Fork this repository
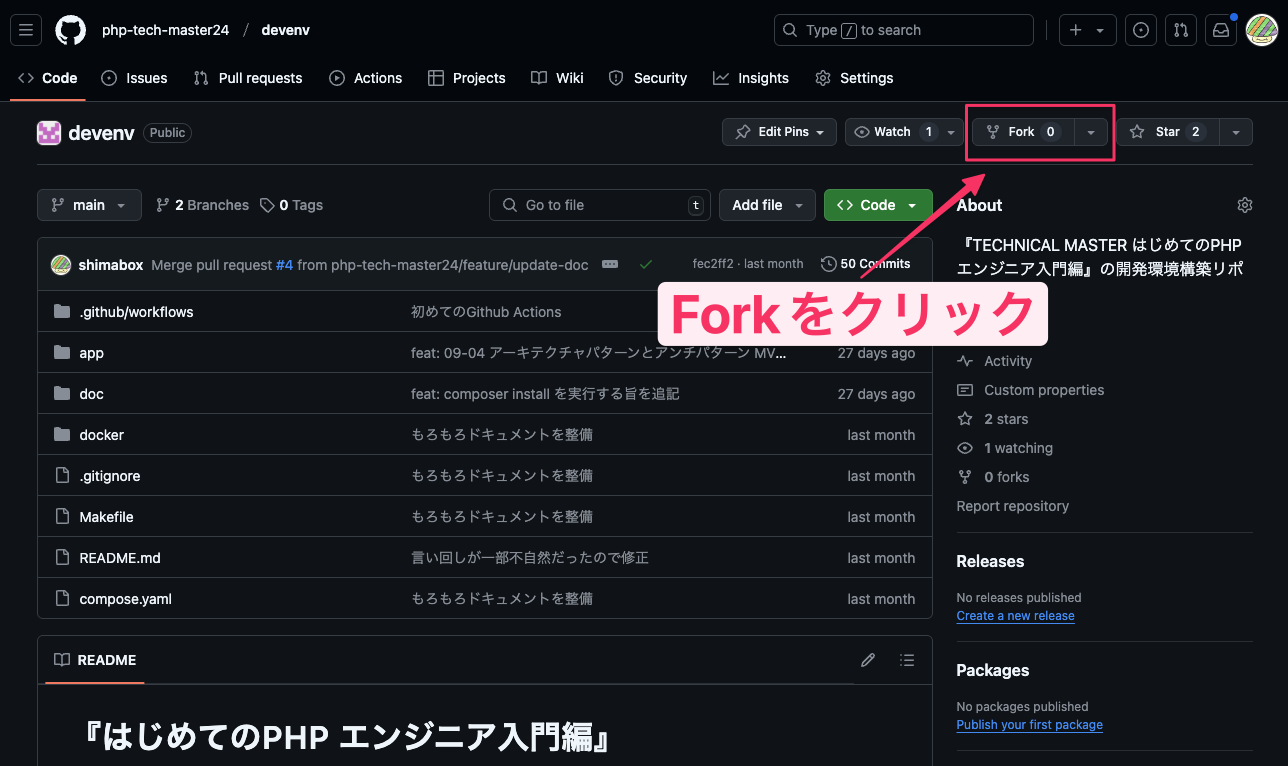The image size is (1288, 766). click(x=1023, y=132)
